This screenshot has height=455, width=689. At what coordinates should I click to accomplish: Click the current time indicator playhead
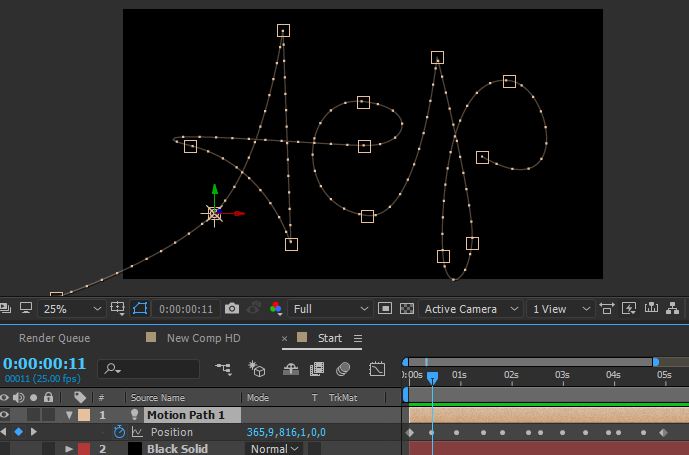pyautogui.click(x=432, y=377)
